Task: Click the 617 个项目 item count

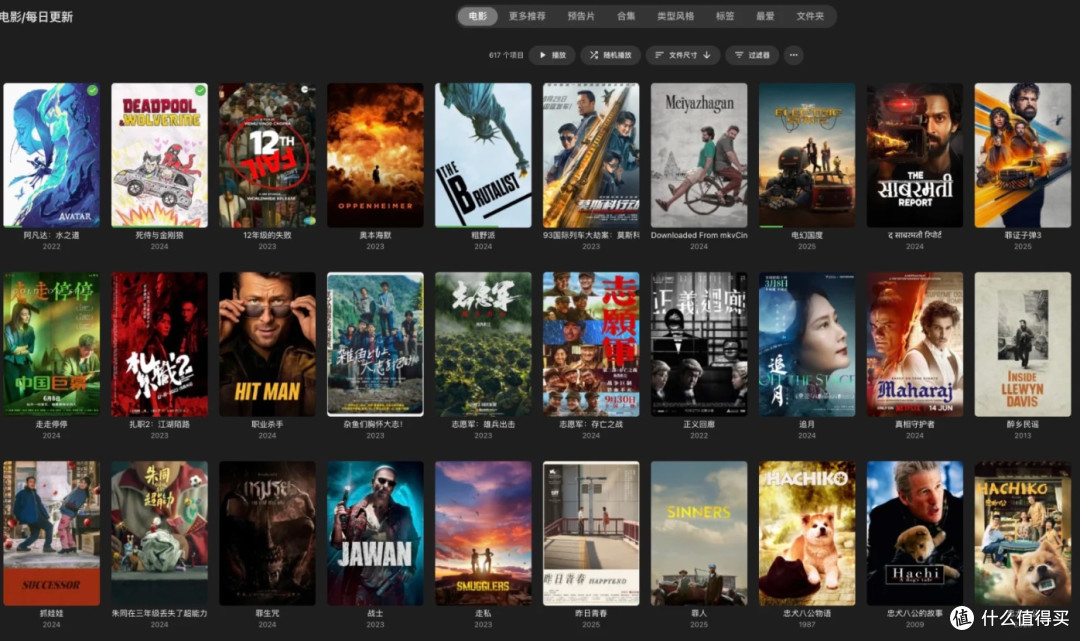Action: 506,55
